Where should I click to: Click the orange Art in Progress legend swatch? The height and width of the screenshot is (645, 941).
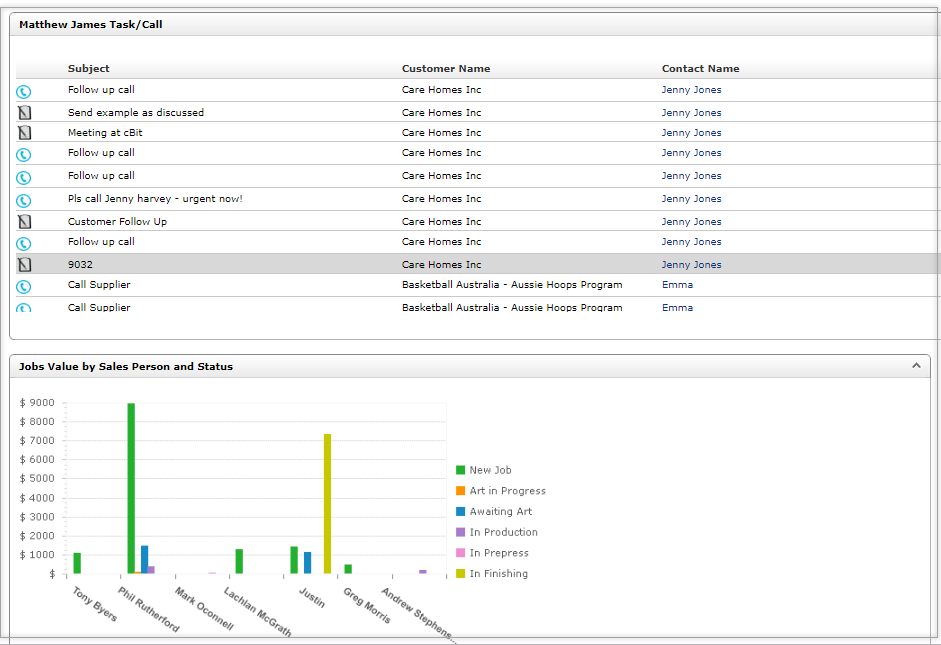460,490
